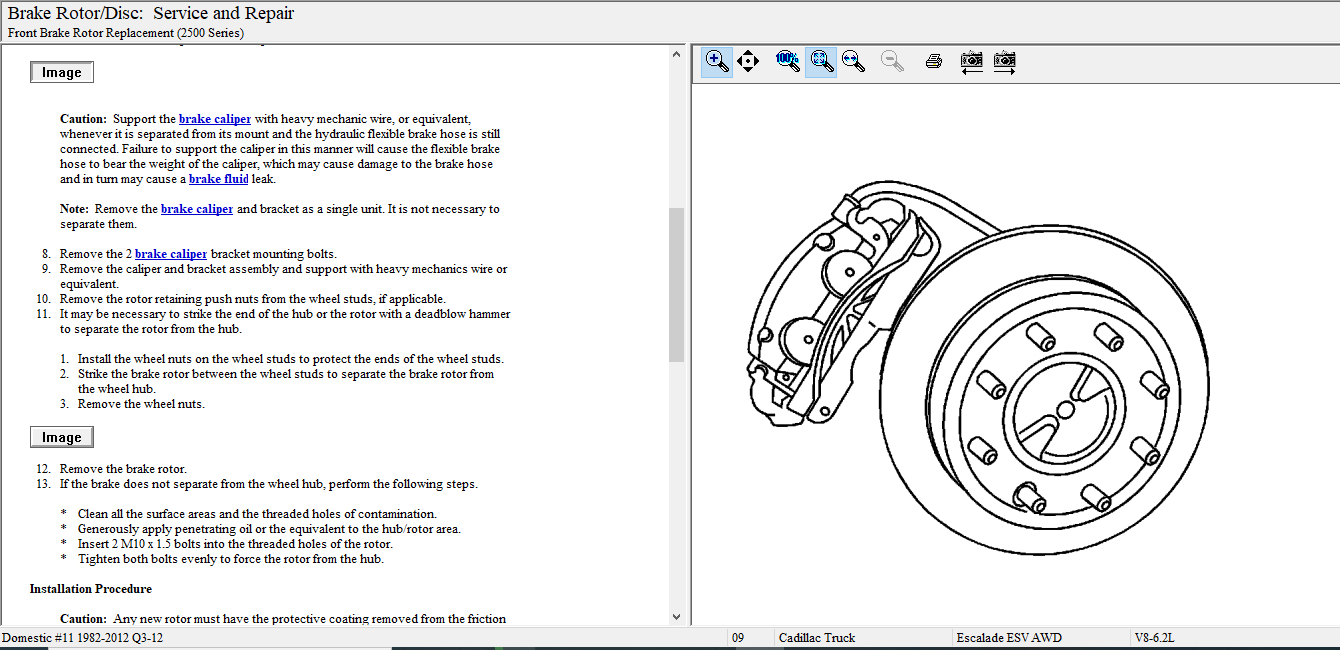Click the fit-to-width zoom icon
Screen dimensions: 1340x650
[853, 61]
